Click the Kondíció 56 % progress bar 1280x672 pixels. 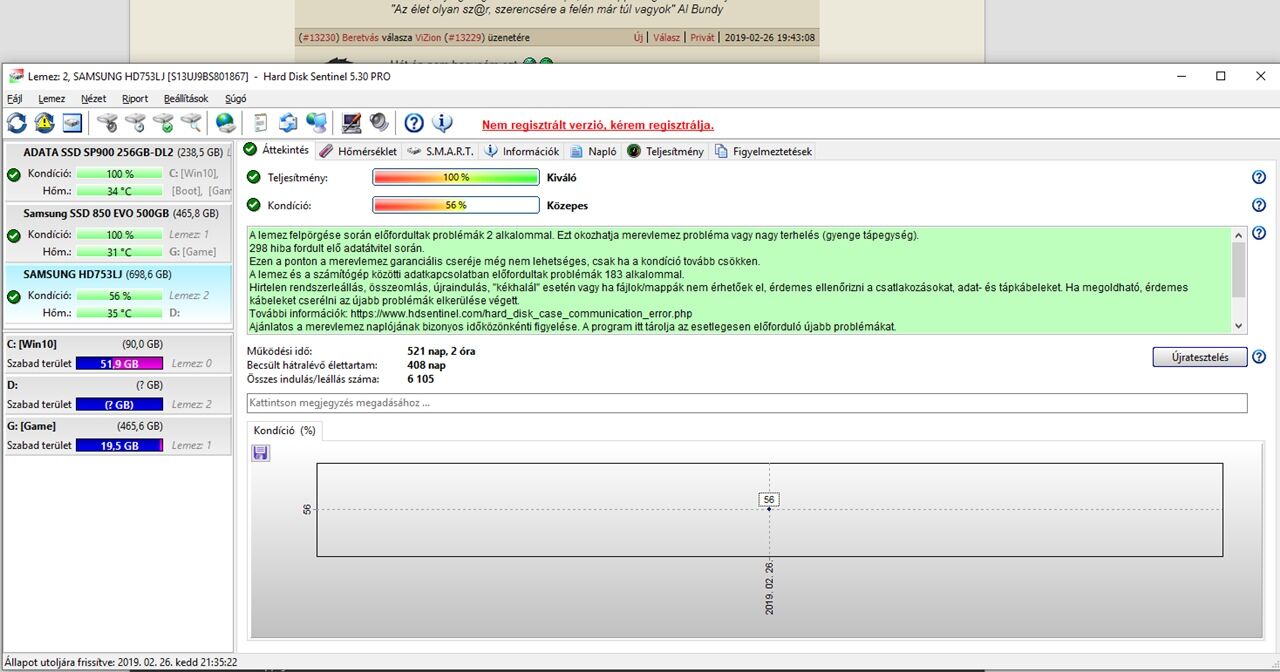456,205
